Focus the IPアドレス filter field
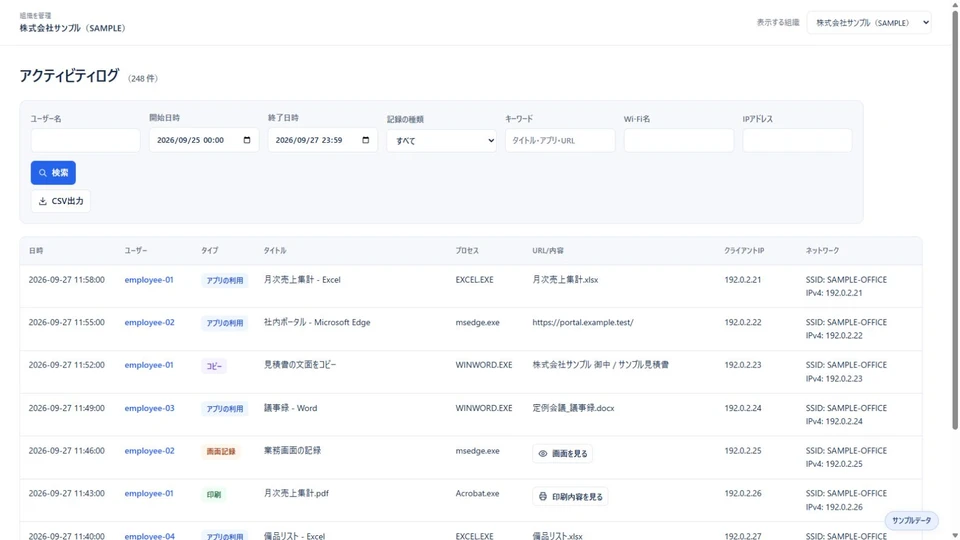Image resolution: width=960 pixels, height=540 pixels. 797,140
